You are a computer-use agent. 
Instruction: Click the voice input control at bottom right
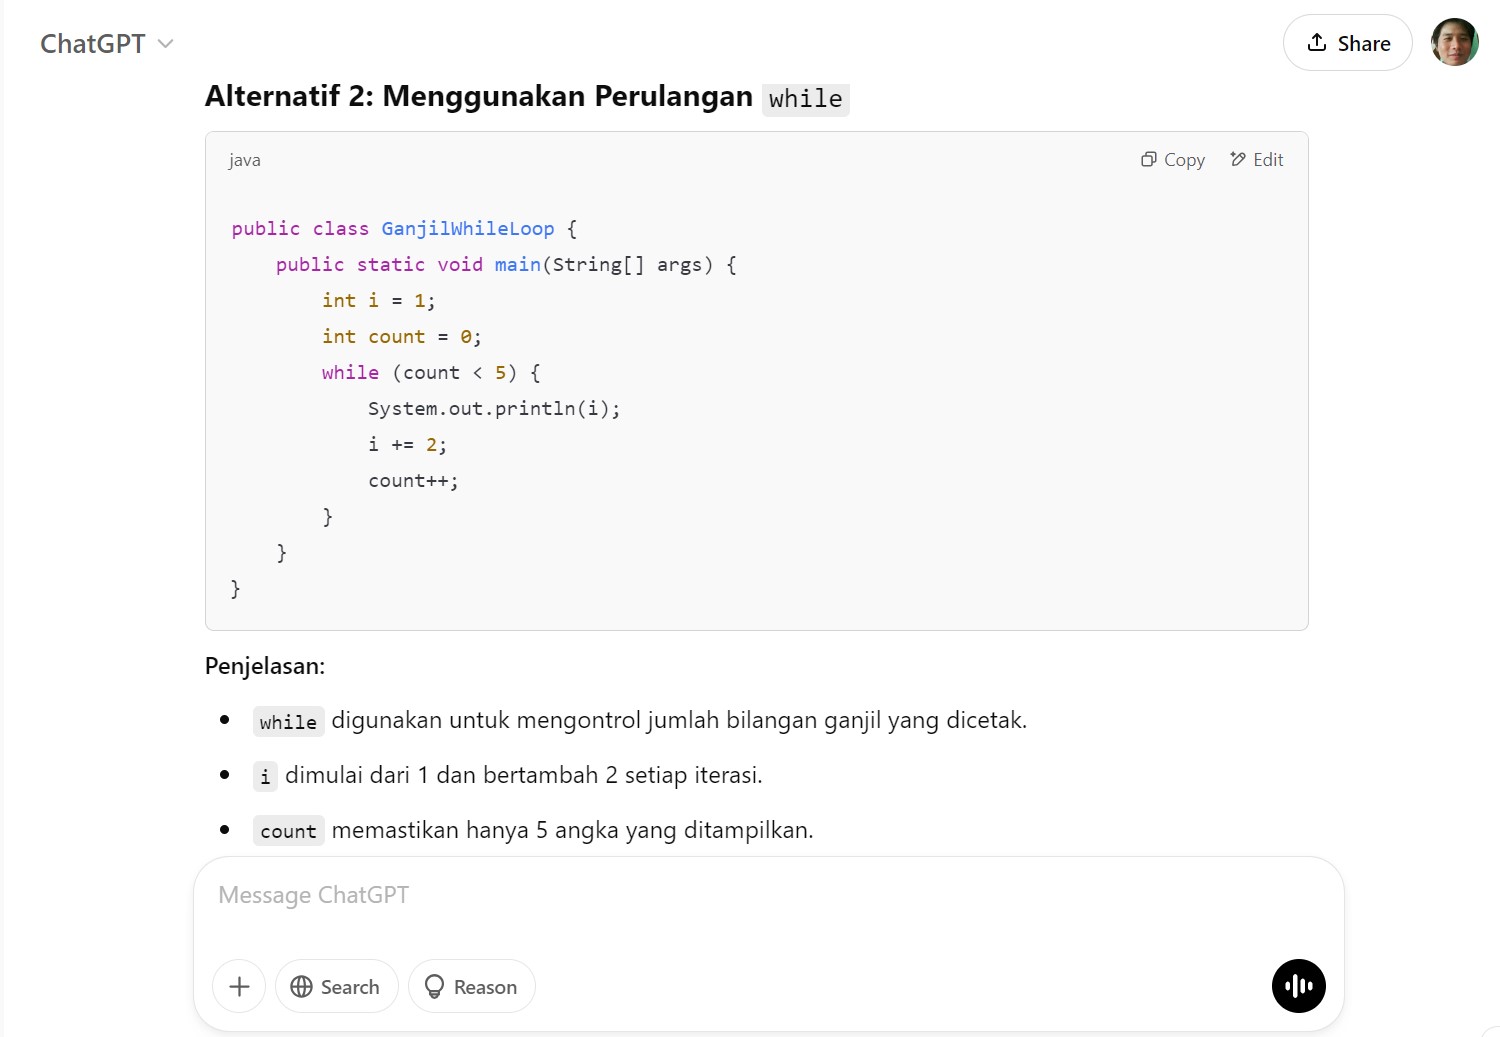[x=1298, y=986]
